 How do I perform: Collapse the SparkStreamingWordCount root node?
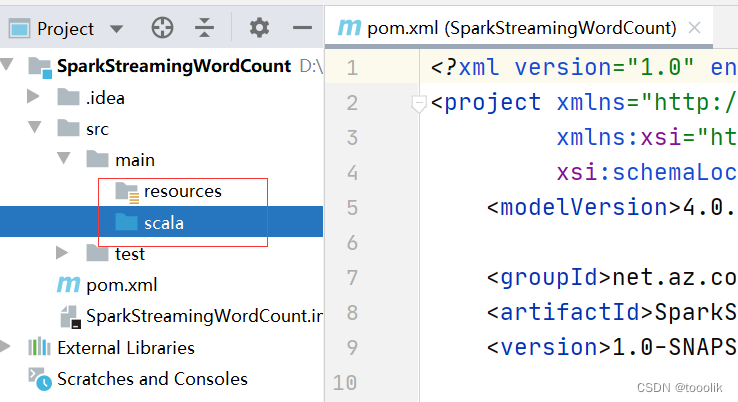tap(7, 64)
